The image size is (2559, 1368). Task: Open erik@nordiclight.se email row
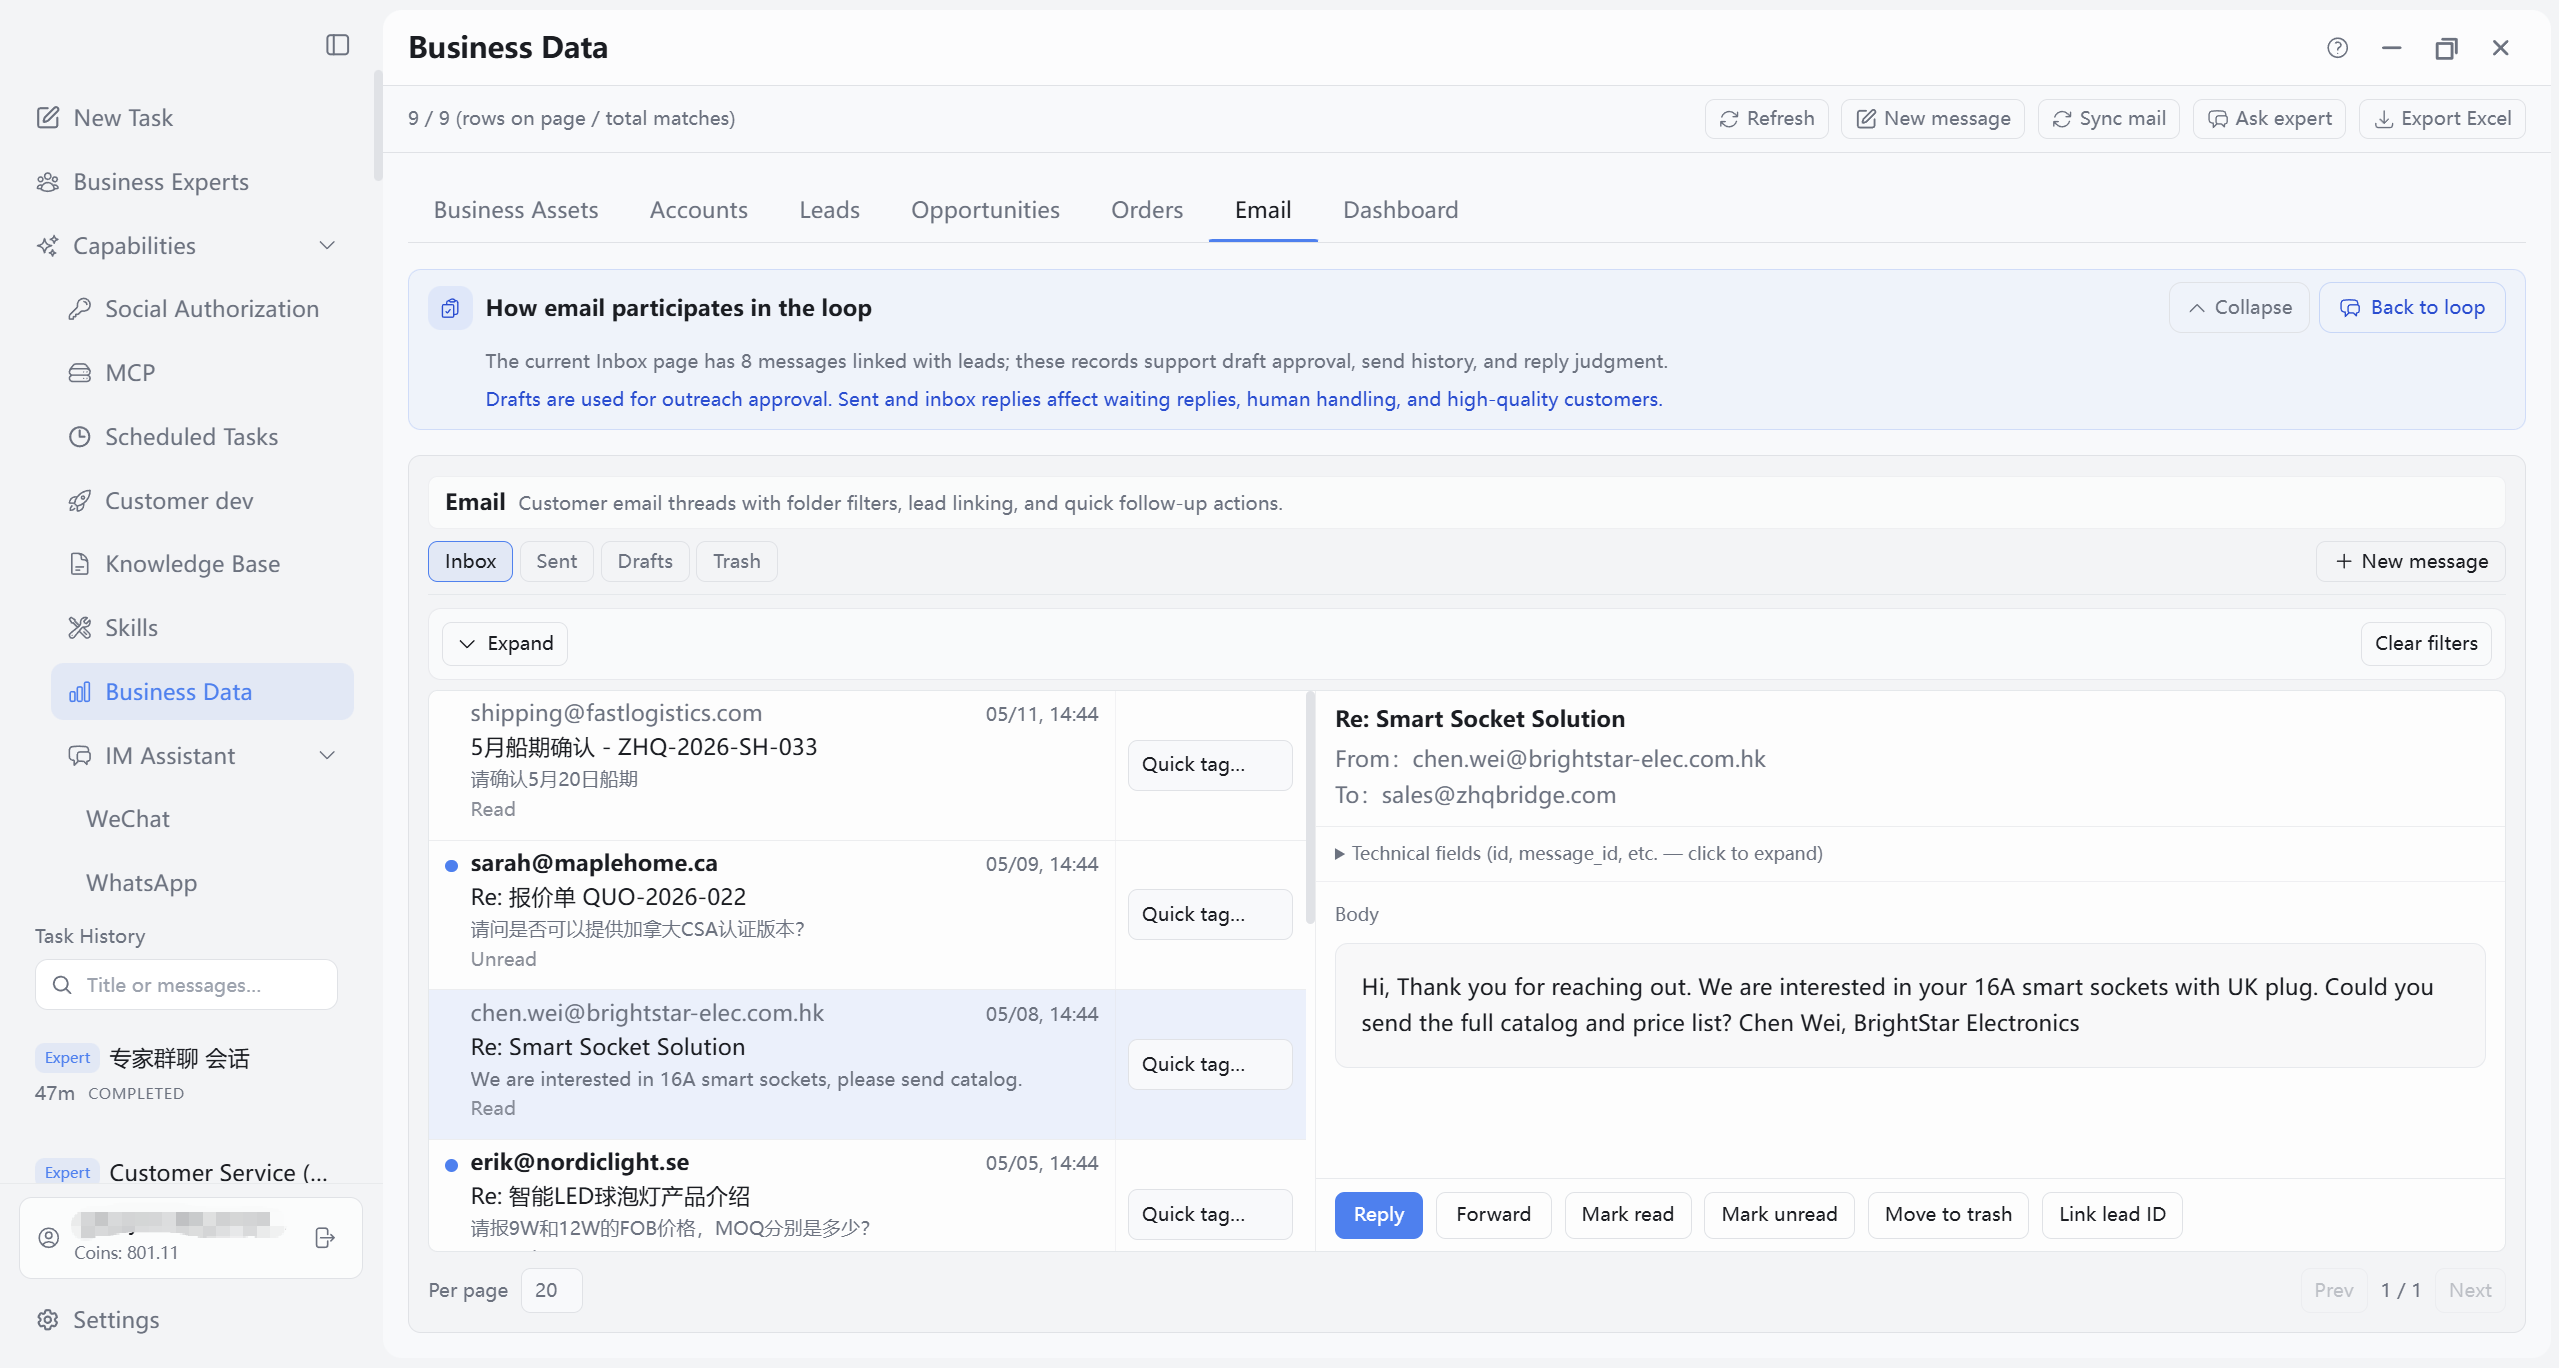[x=771, y=1196]
